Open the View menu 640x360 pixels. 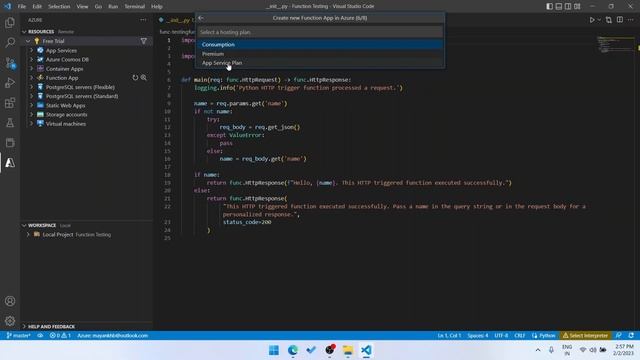pyautogui.click(x=82, y=7)
